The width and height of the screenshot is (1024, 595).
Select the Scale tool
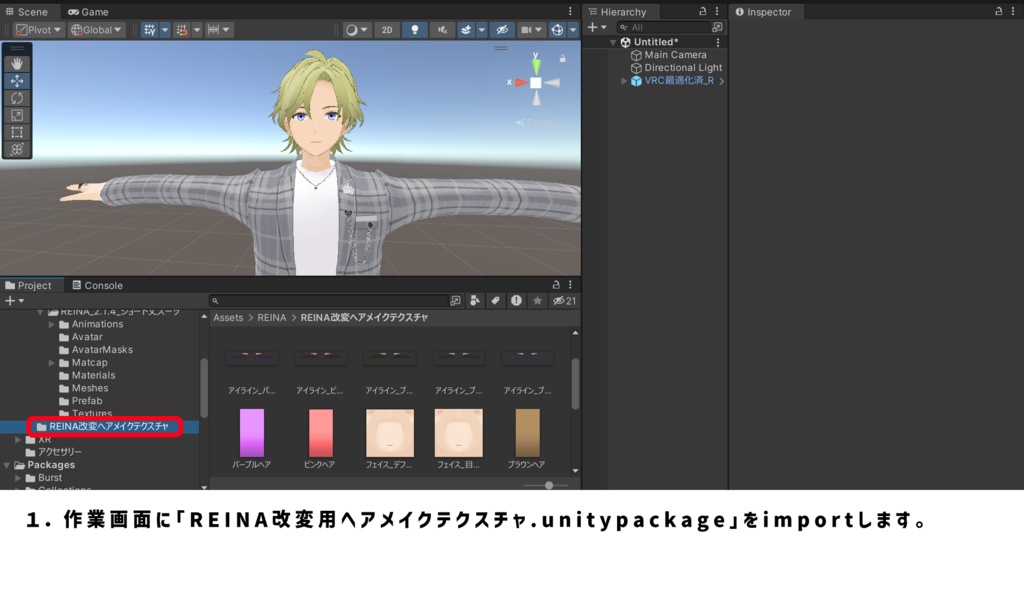(17, 114)
